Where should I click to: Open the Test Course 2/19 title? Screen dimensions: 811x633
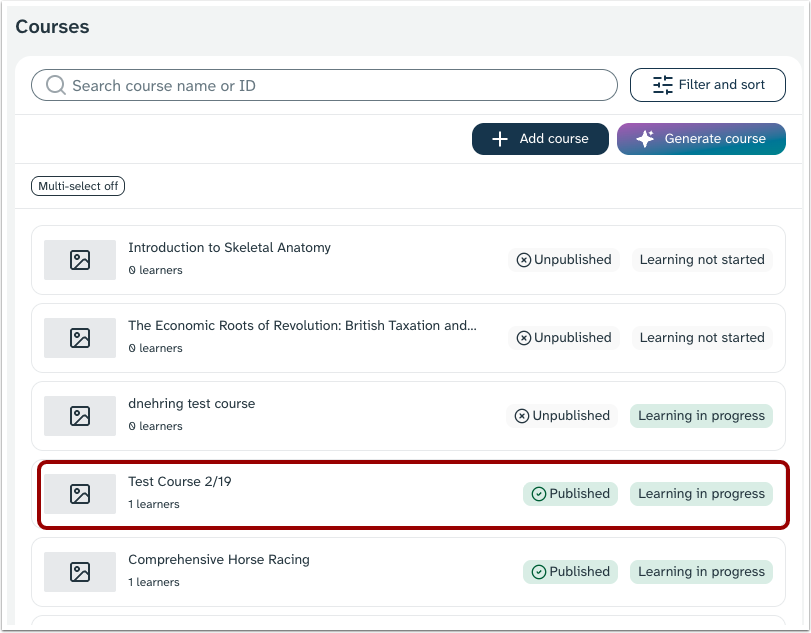click(179, 482)
